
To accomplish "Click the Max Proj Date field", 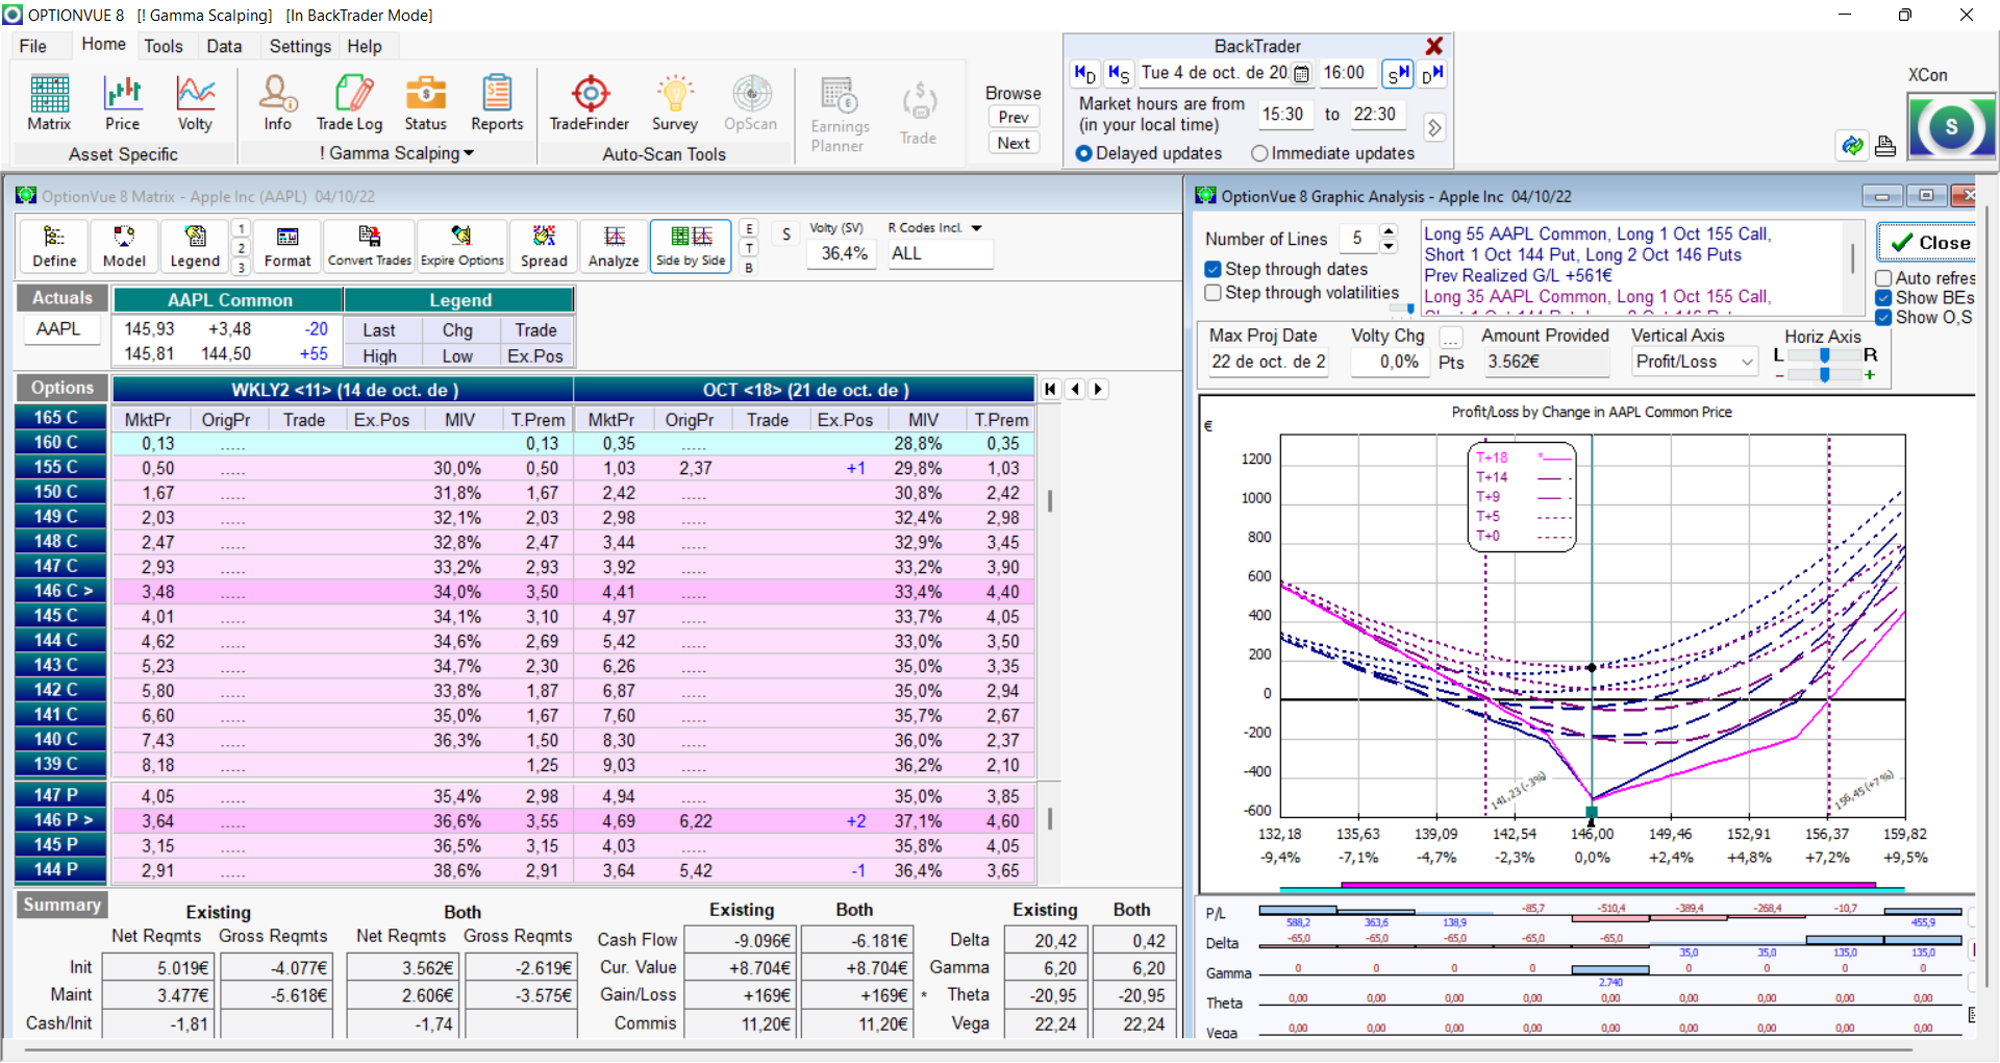I will click(x=1268, y=362).
